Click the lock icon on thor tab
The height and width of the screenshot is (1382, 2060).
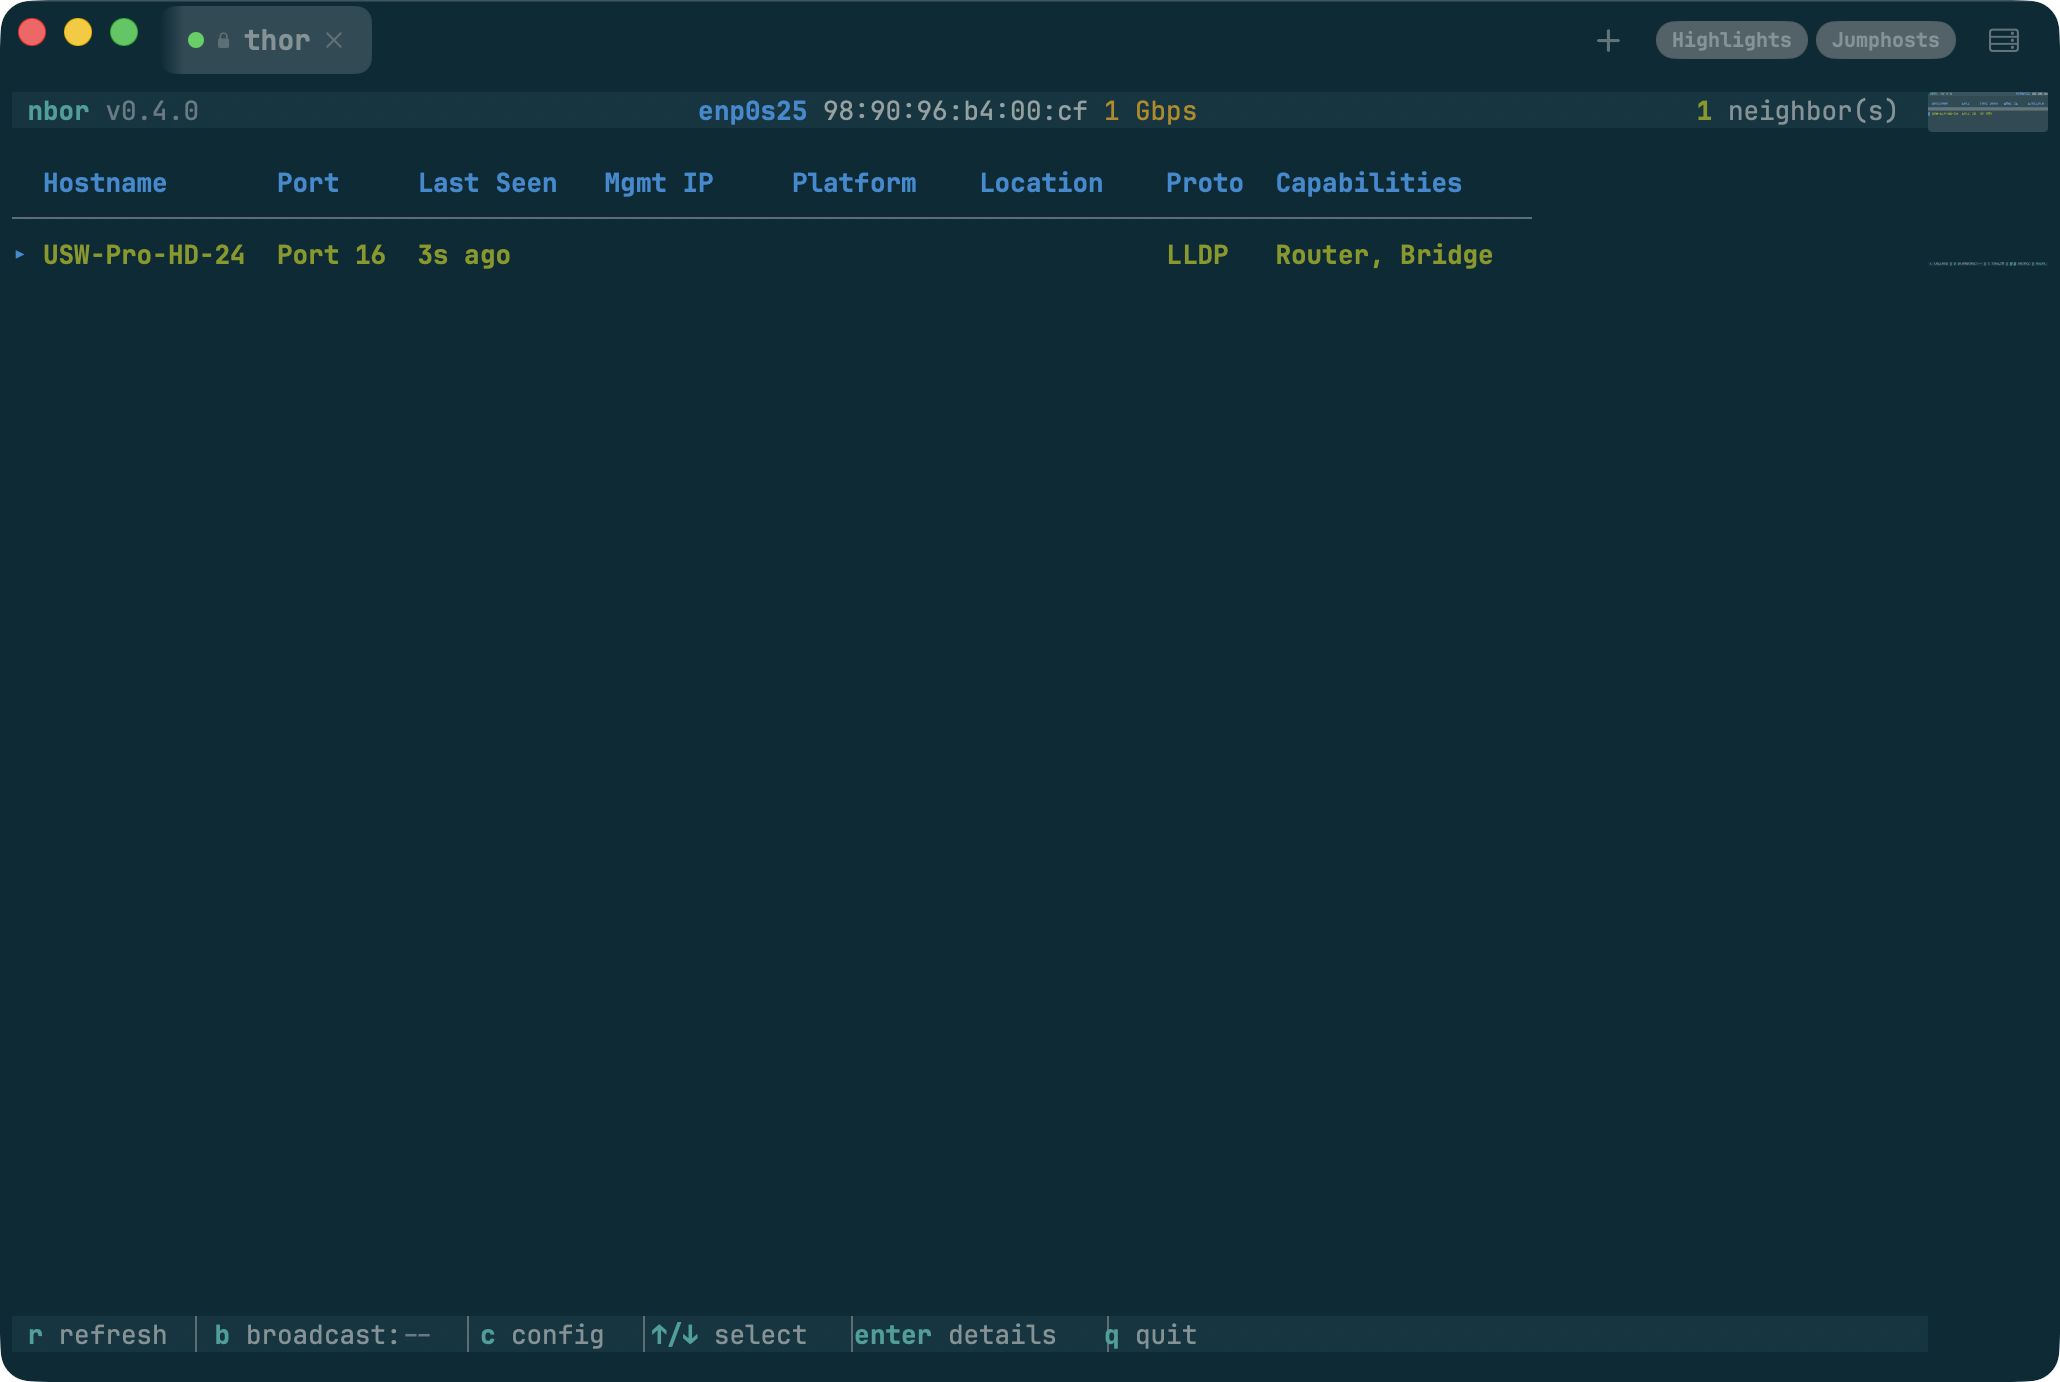pos(224,40)
